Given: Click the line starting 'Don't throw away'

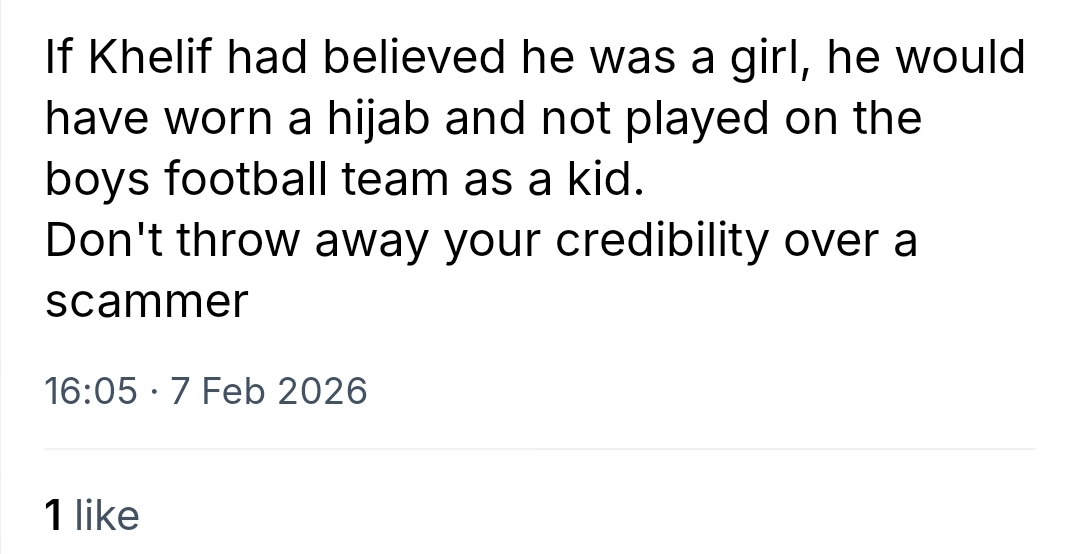Looking at the screenshot, I should [x=480, y=242].
